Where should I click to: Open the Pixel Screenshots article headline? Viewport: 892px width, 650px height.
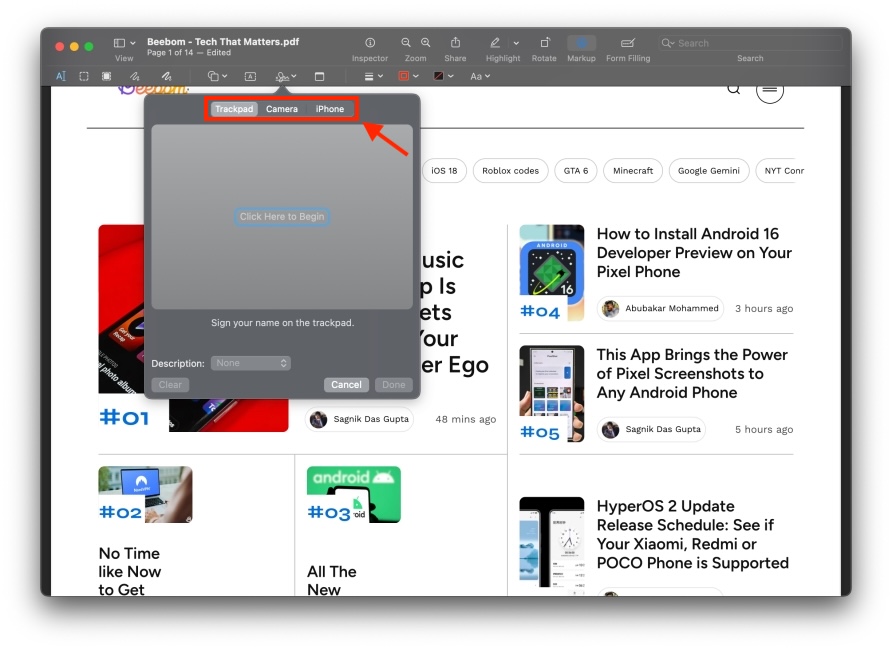(x=692, y=374)
